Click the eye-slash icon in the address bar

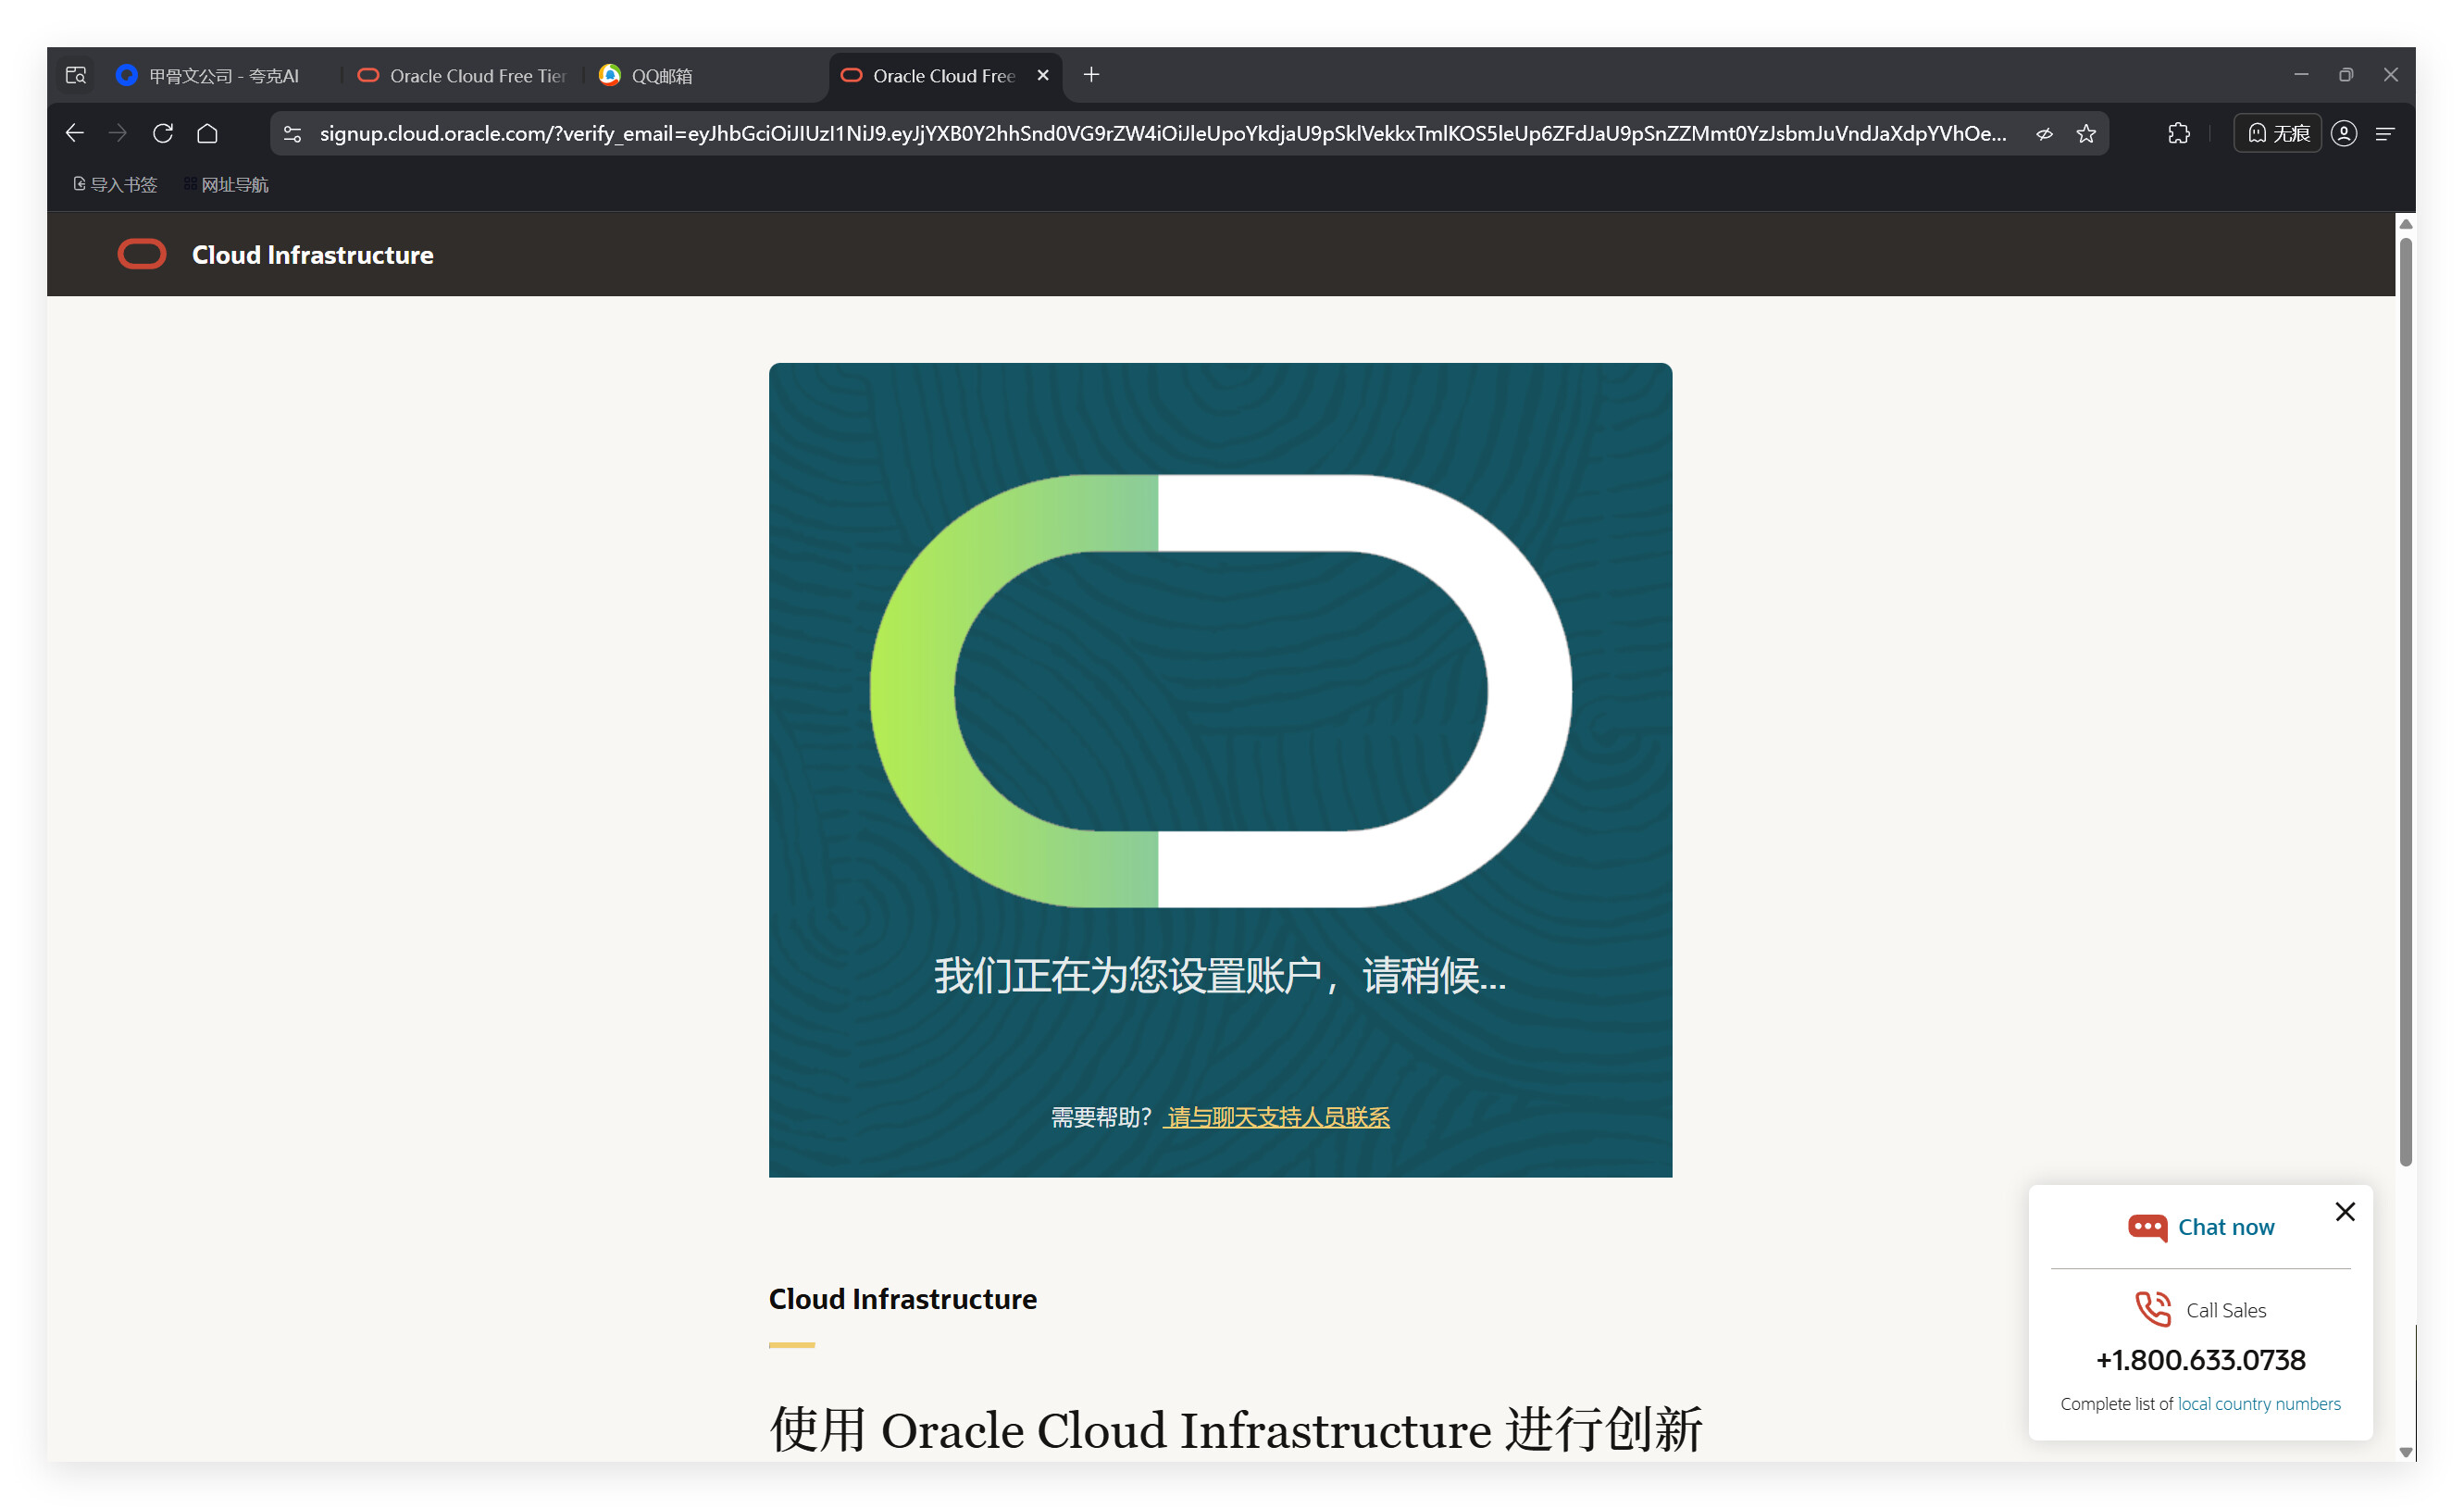[2045, 133]
